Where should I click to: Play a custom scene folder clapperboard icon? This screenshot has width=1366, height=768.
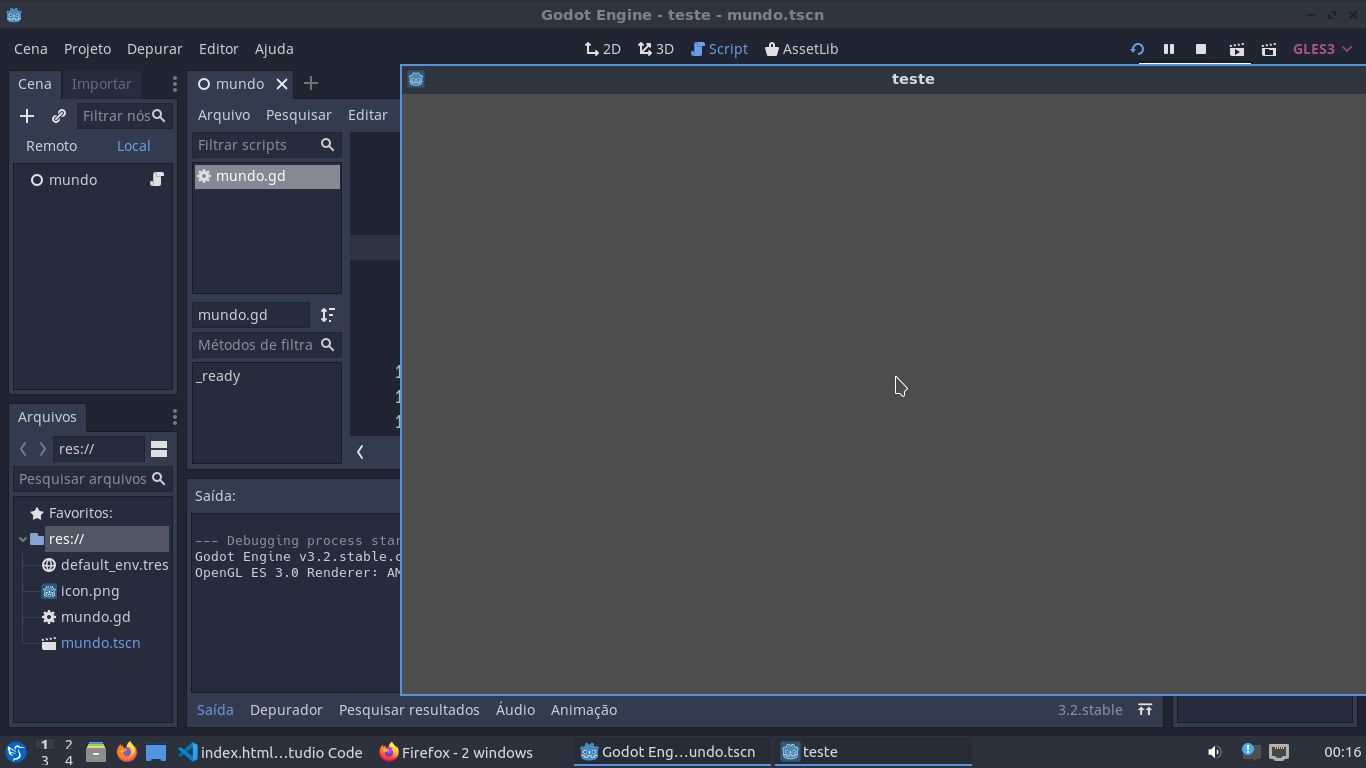1269,49
